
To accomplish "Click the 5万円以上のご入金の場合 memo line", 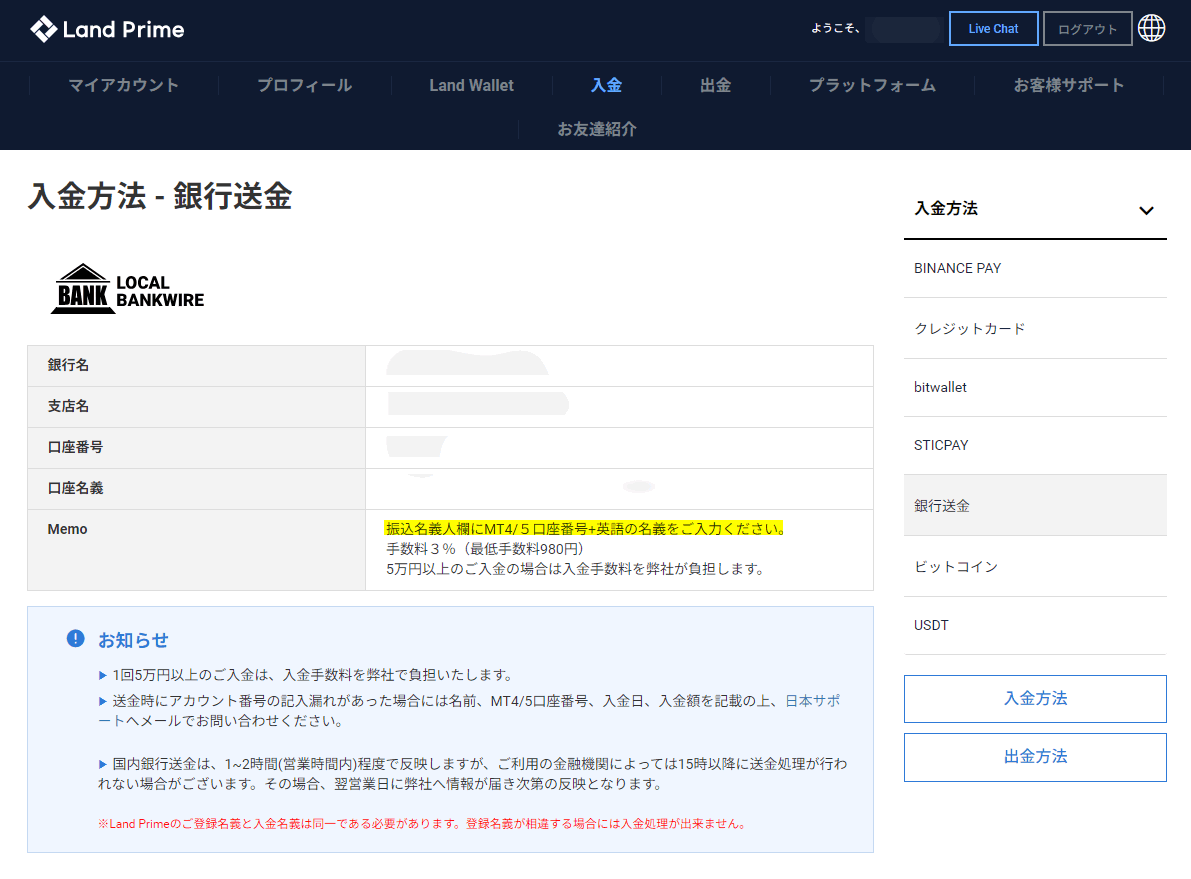I will (x=576, y=568).
